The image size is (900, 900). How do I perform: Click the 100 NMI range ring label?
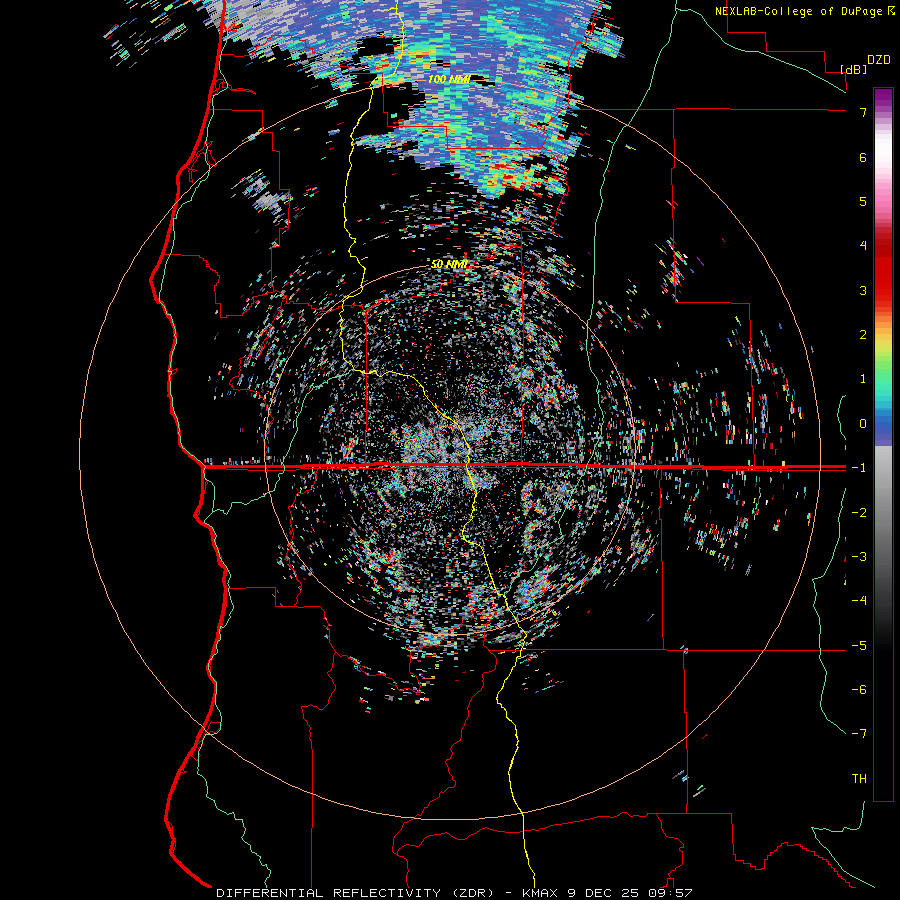click(449, 79)
